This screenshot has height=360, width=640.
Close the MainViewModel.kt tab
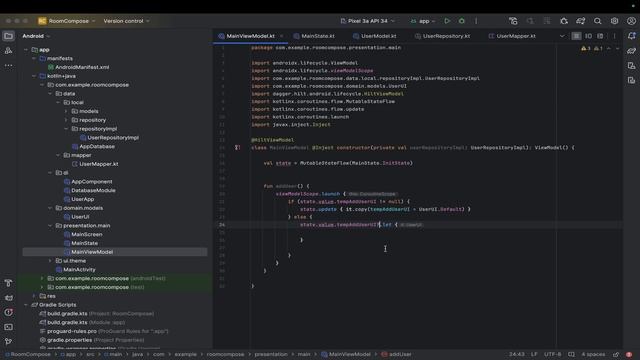coord(282,36)
